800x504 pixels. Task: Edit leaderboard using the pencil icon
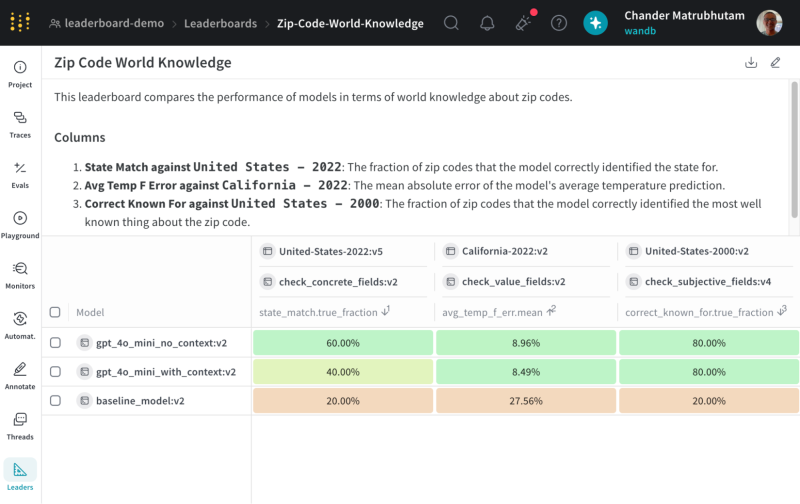point(776,62)
